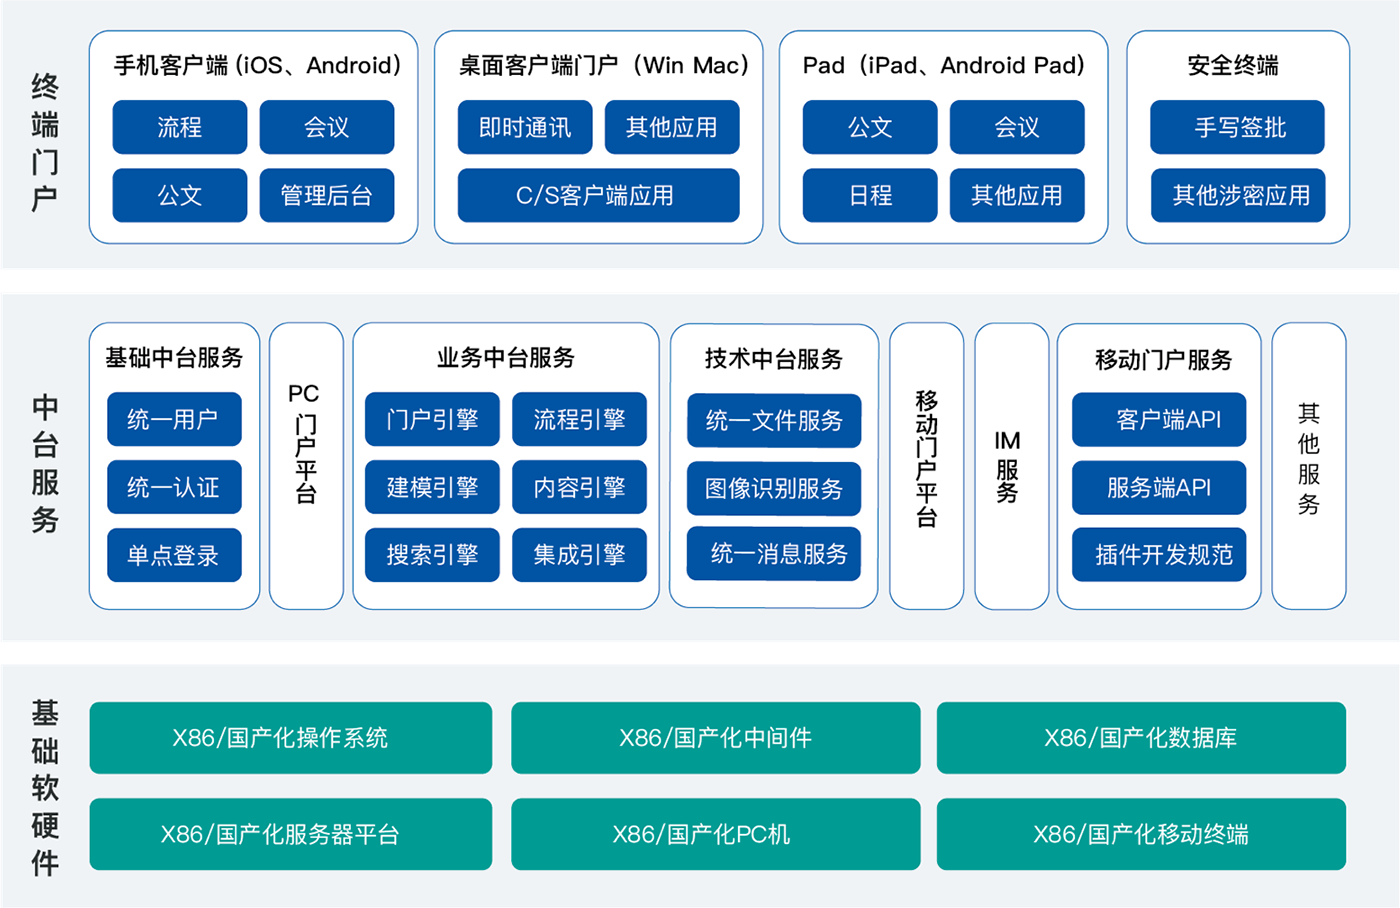
Task: Open 其他涉密应用 in secure terminal panel
Action: coord(1237,195)
